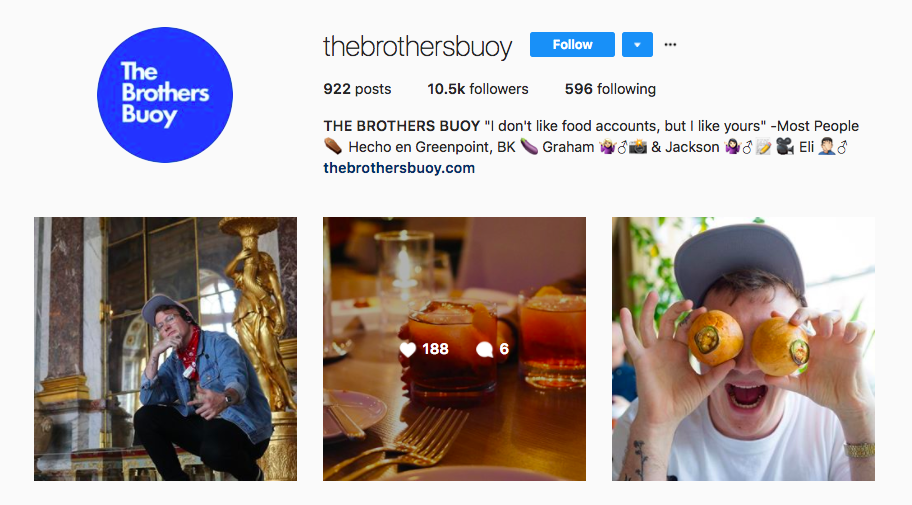Image resolution: width=912 pixels, height=505 pixels.
Task: Open The Brothers Buoy profile picture
Action: coord(165,95)
